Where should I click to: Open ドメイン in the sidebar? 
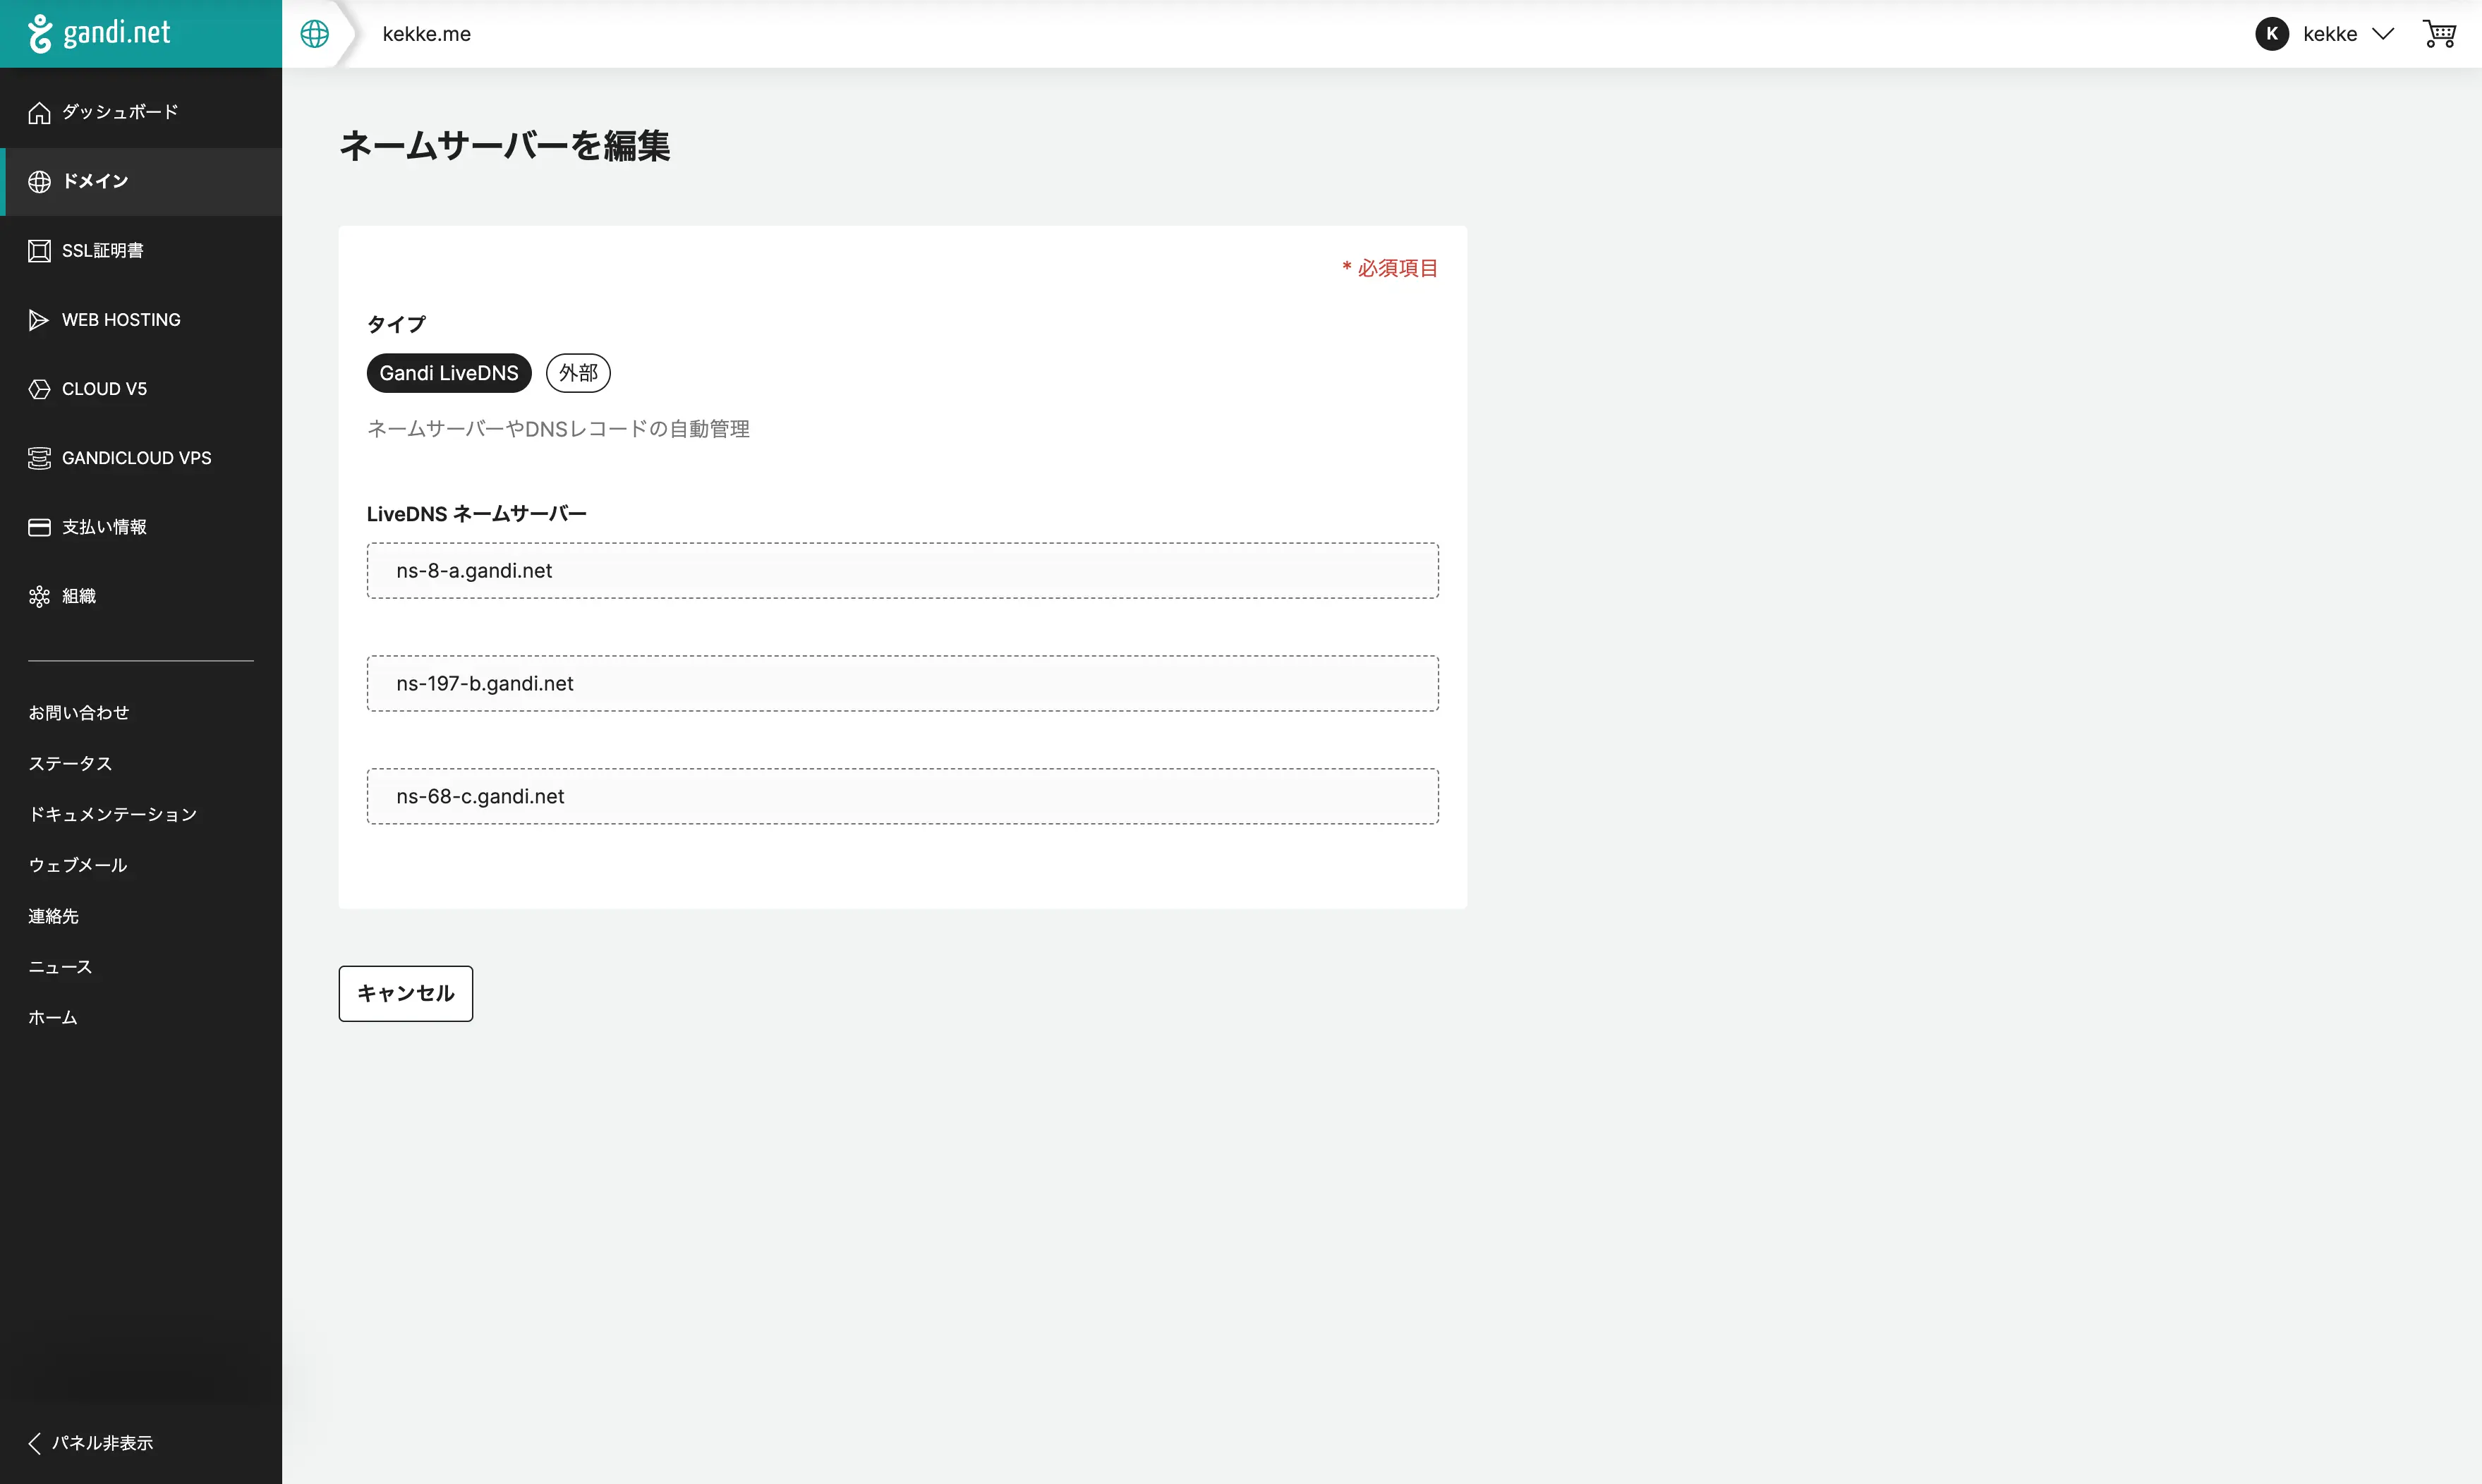click(141, 182)
